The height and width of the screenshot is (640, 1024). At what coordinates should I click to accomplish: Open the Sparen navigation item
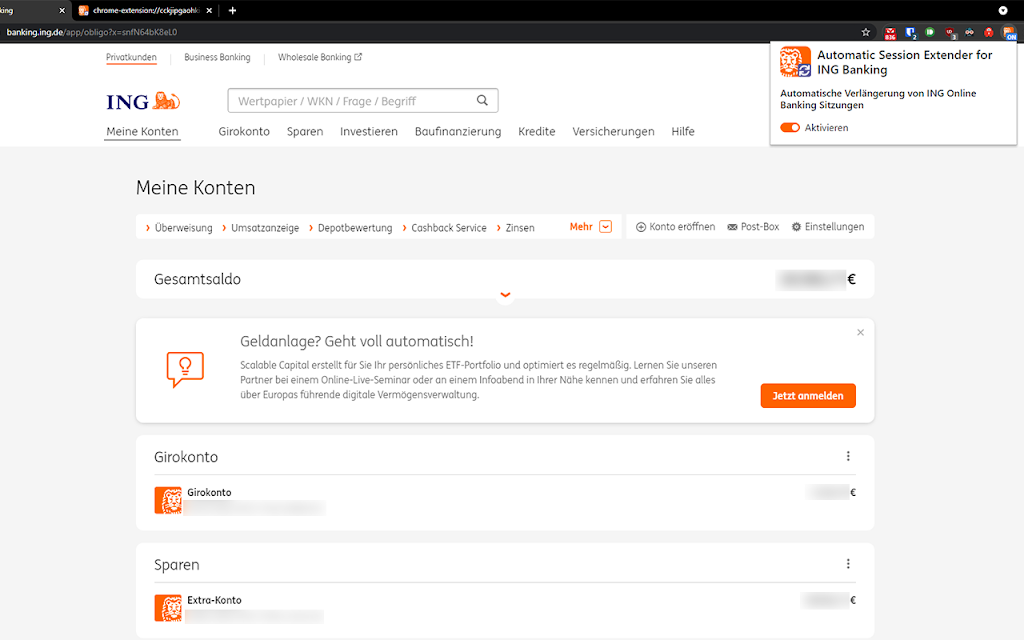click(305, 131)
